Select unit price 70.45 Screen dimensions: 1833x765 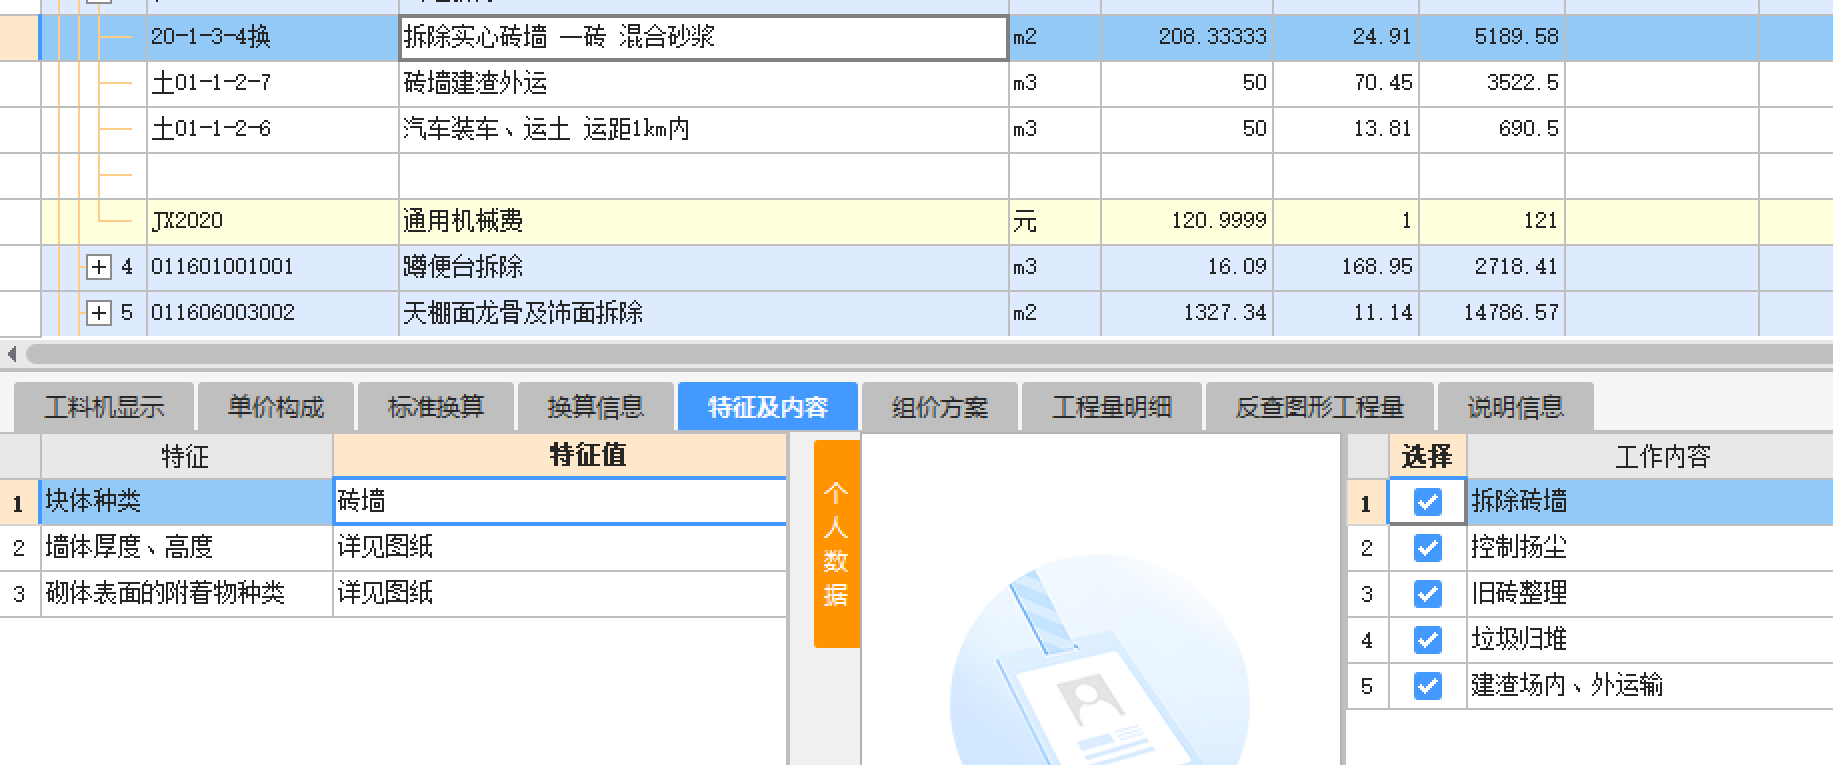[1346, 83]
